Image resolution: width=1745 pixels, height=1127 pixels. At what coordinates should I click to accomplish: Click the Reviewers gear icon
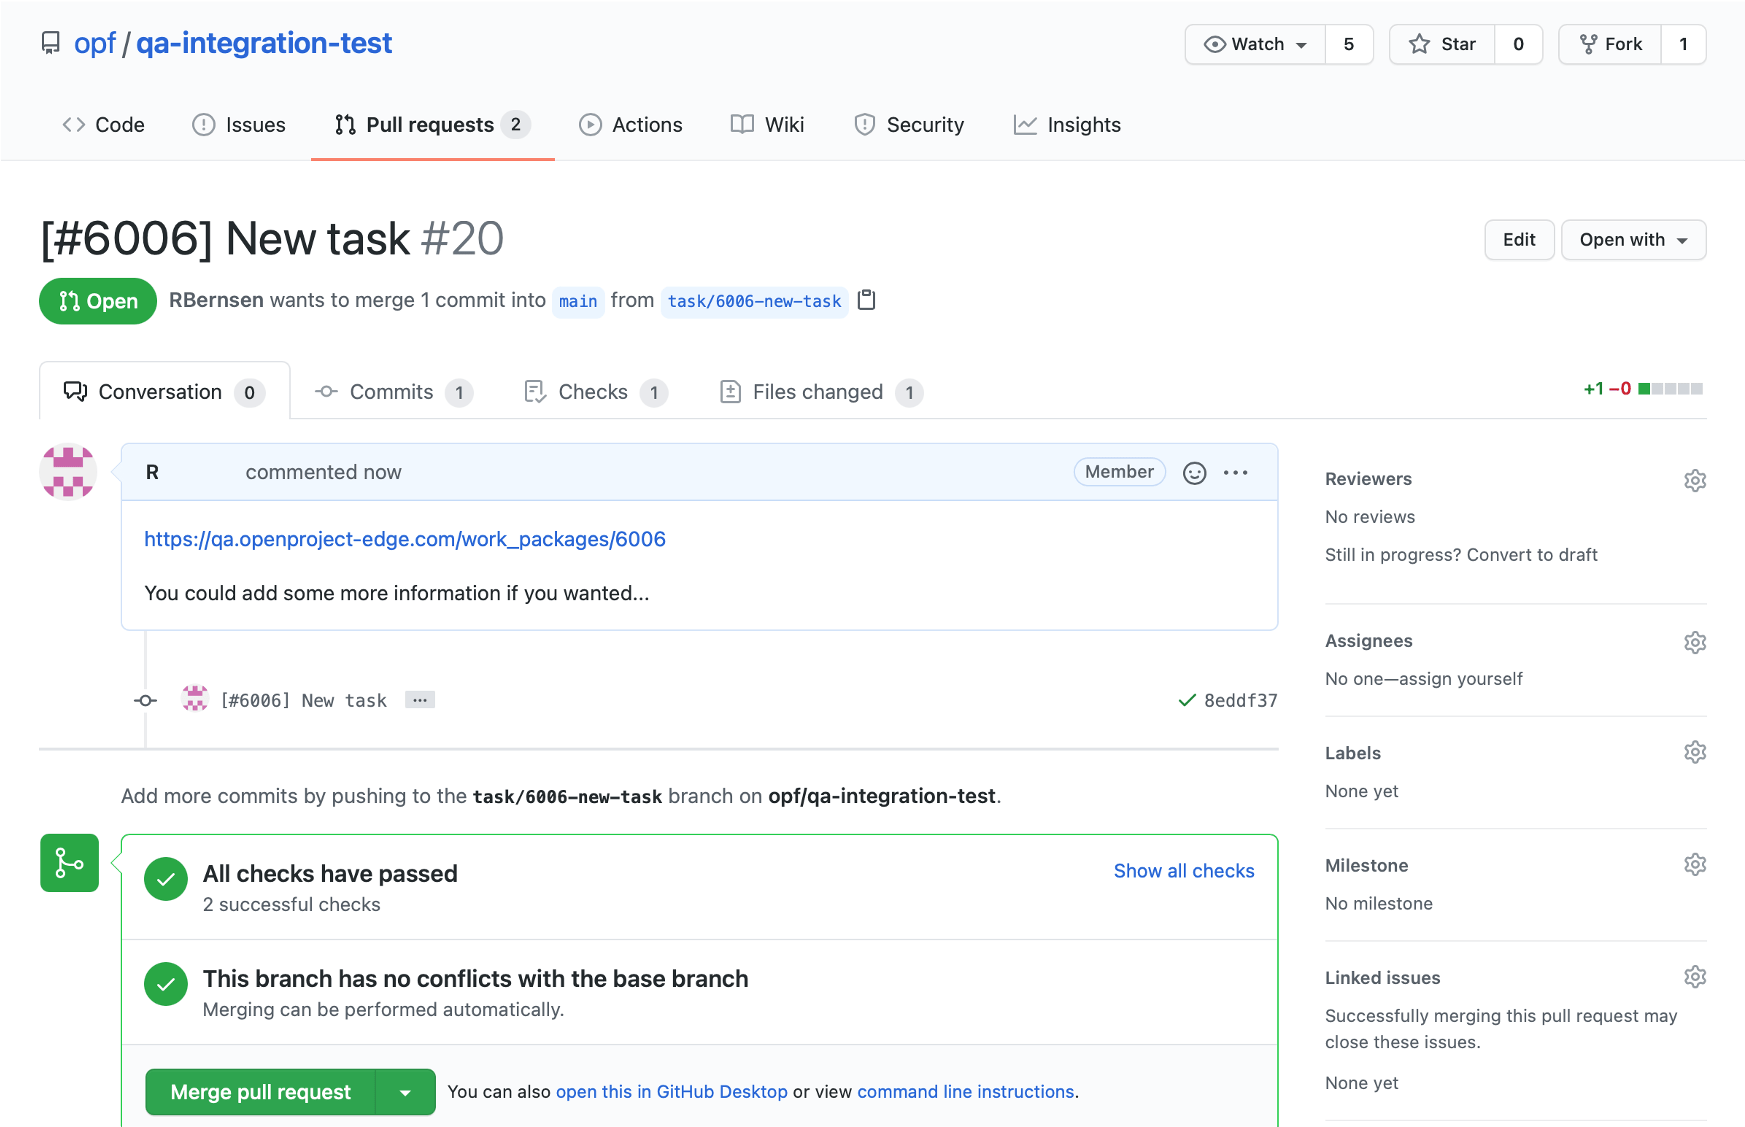click(x=1694, y=480)
